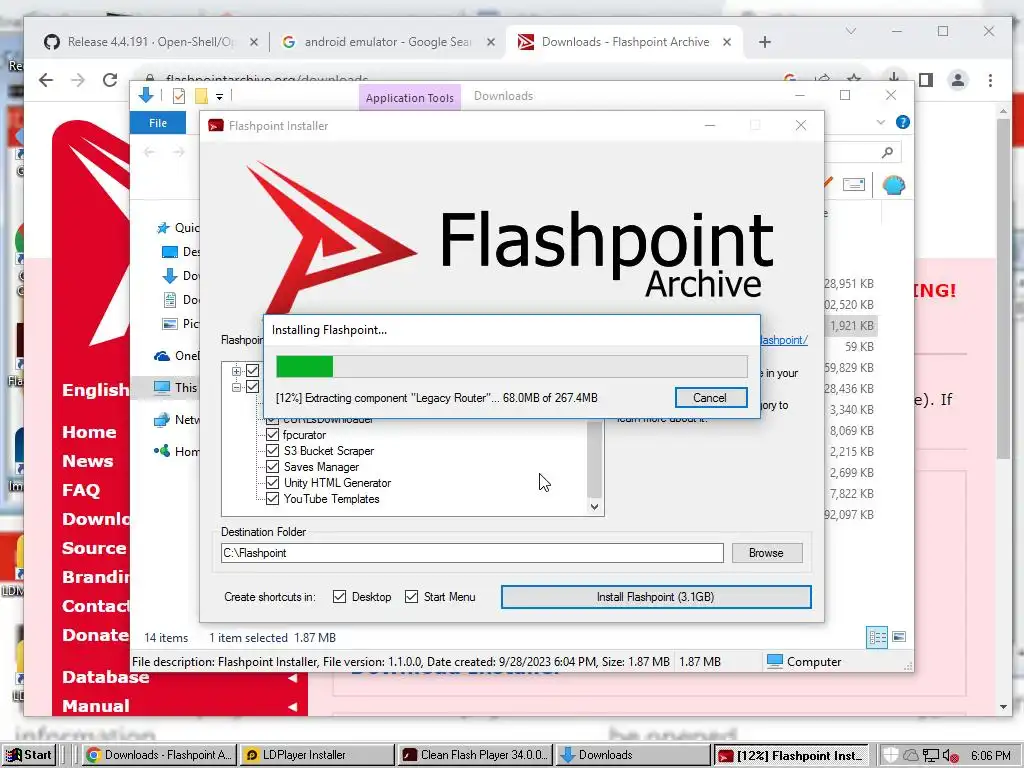Open Chrome tab search chevron
Image resolution: width=1024 pixels, height=768 pixels.
[850, 31]
